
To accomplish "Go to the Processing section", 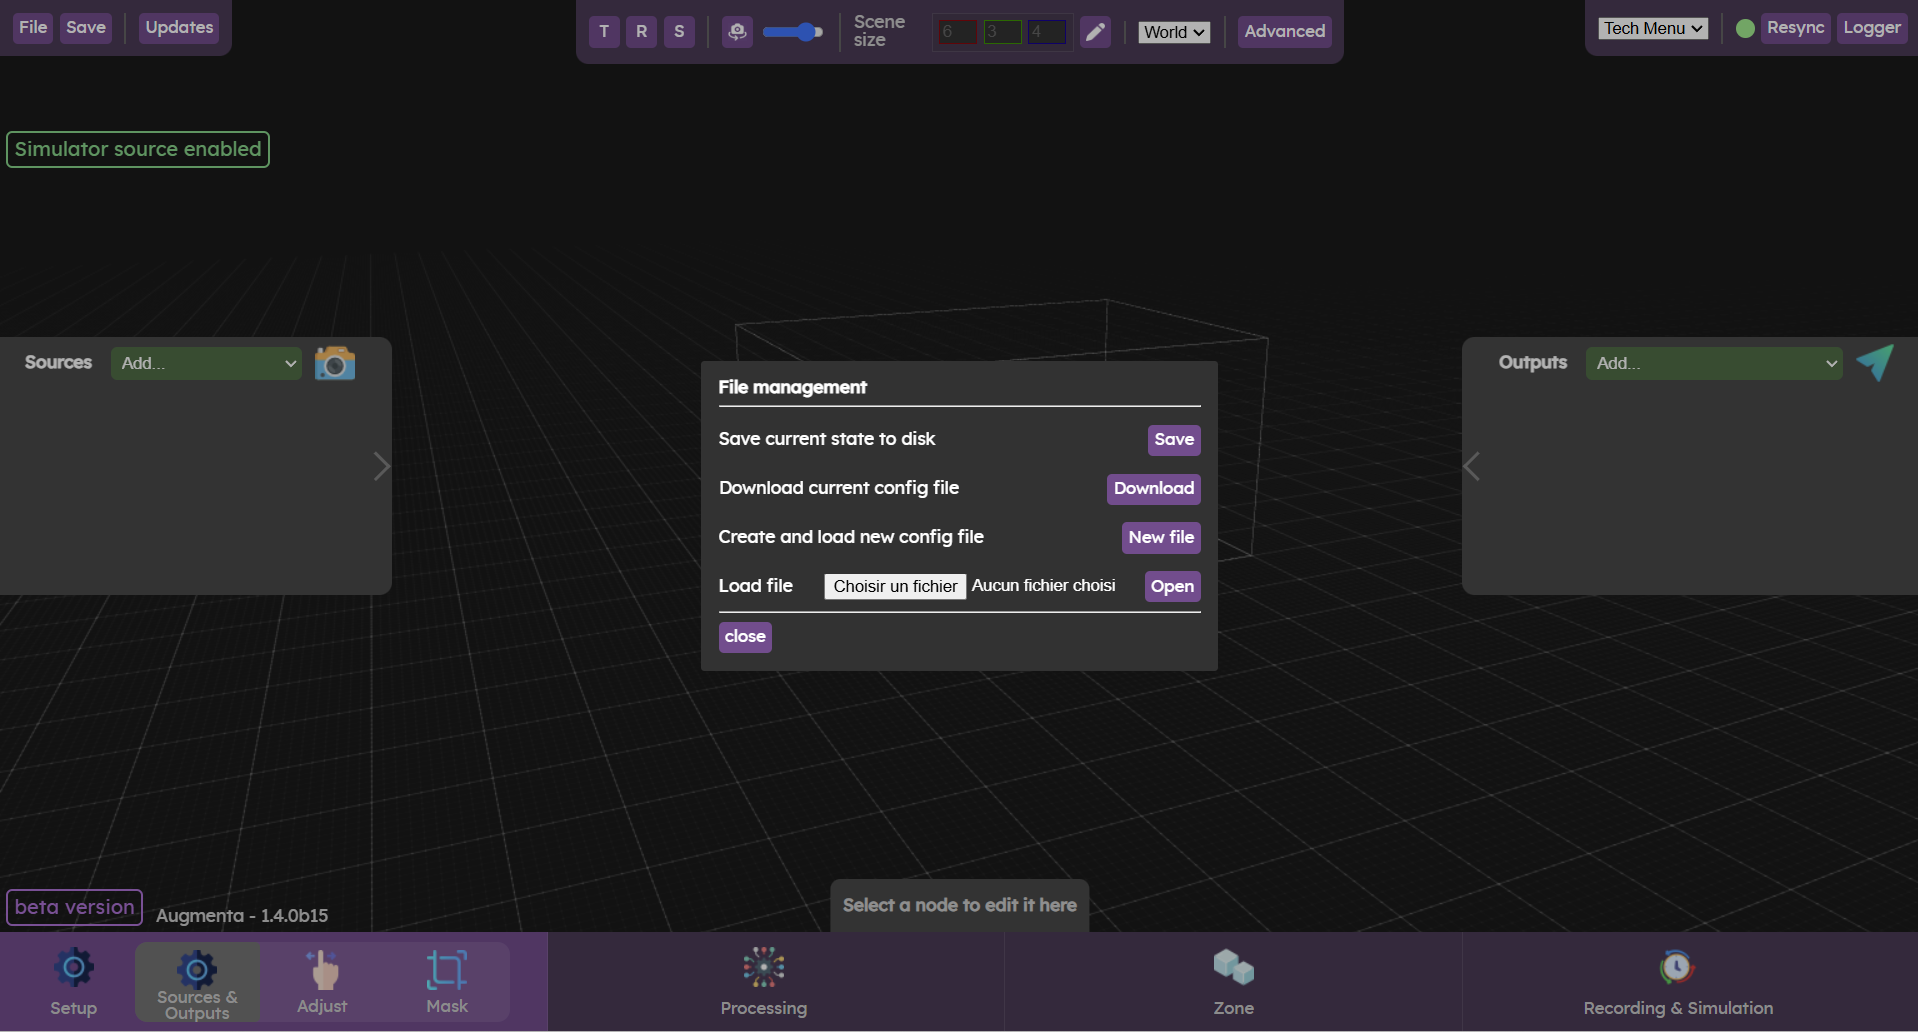I will tap(764, 982).
